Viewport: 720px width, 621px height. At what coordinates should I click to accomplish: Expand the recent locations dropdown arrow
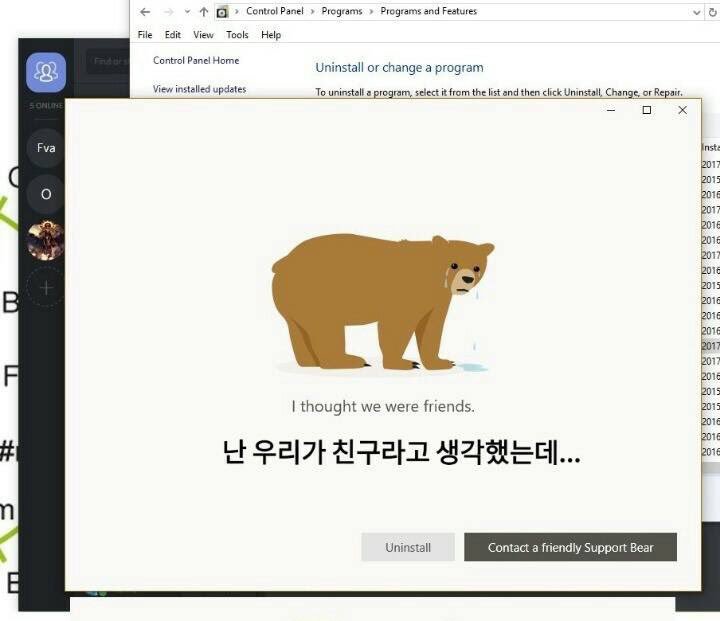tap(187, 12)
